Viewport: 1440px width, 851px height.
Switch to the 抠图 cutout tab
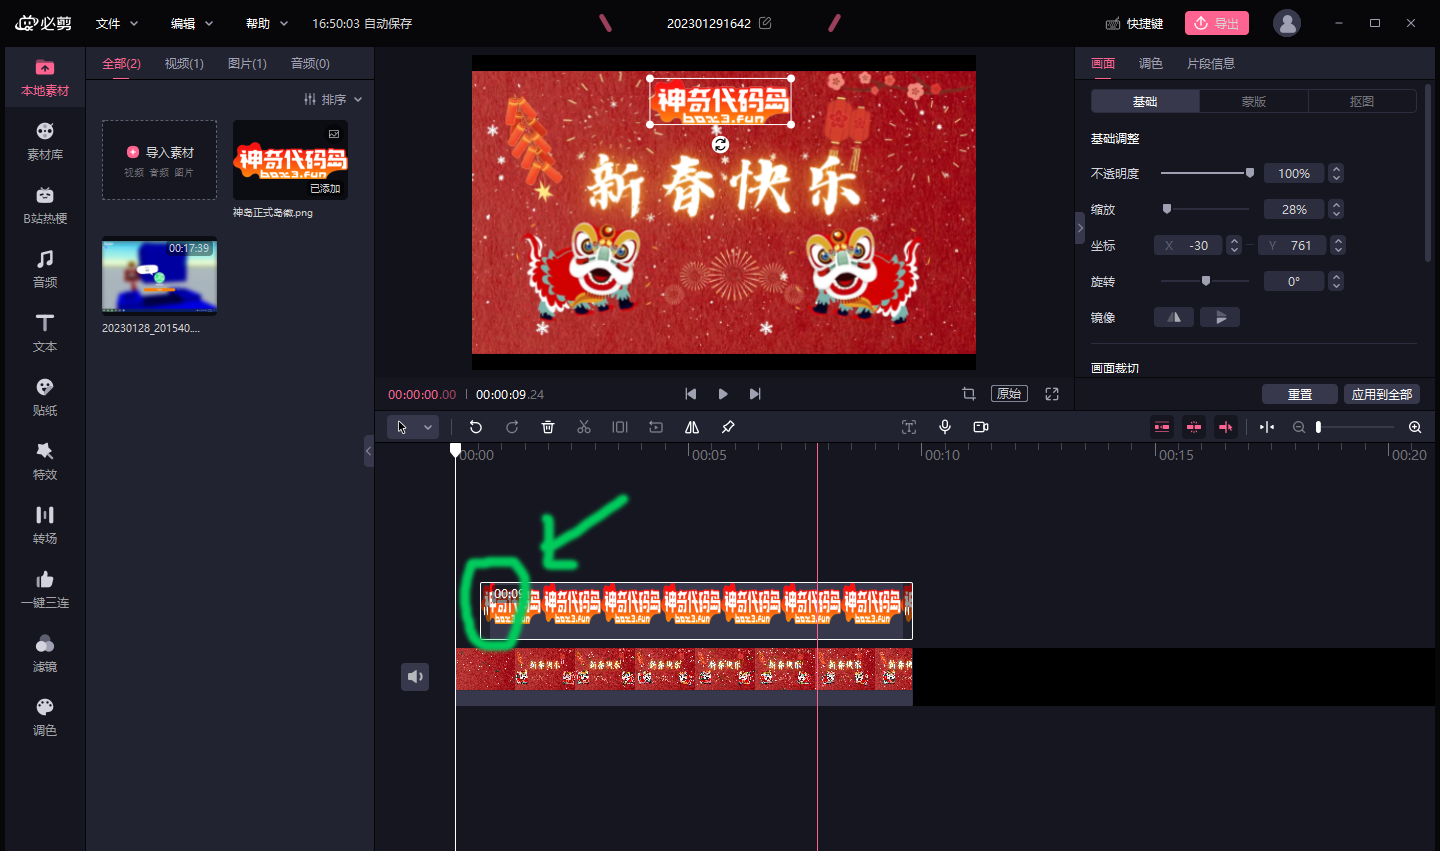[x=1362, y=101]
